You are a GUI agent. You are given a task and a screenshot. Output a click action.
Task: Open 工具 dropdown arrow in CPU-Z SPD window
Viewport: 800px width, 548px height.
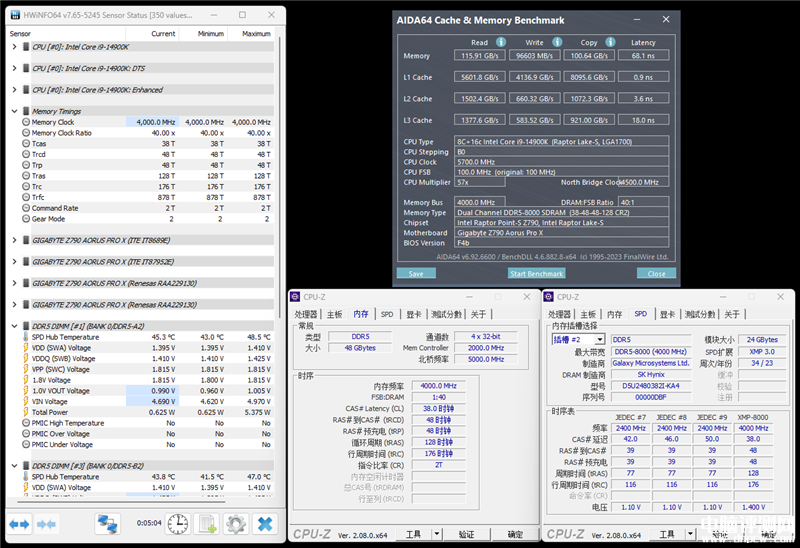pyautogui.click(x=690, y=534)
